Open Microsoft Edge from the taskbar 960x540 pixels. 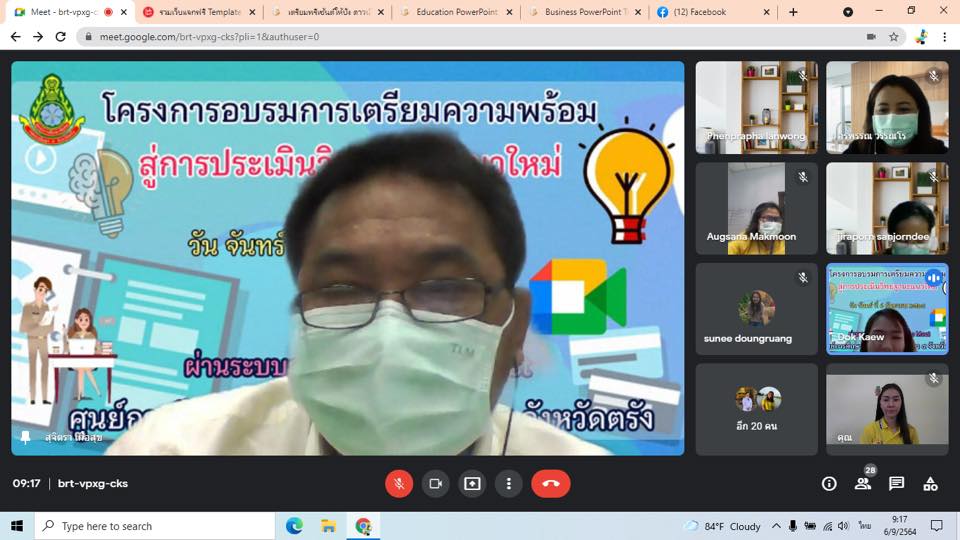(x=294, y=526)
